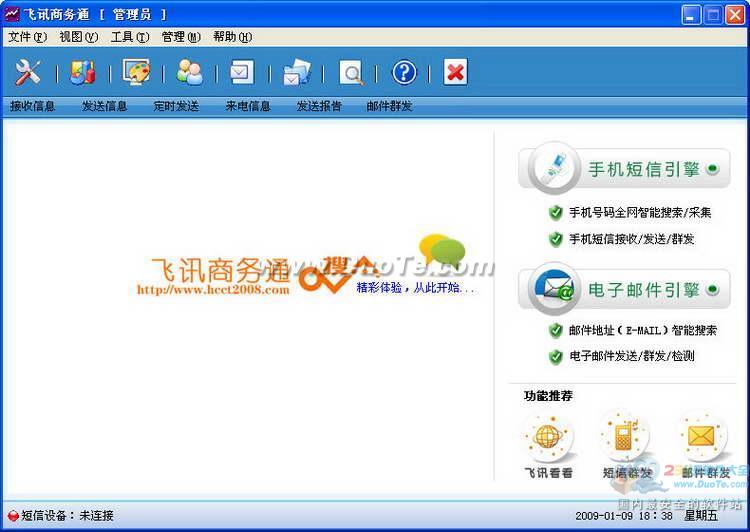
Task: Click the 短信设备:未连接 status text
Action: click(67, 515)
